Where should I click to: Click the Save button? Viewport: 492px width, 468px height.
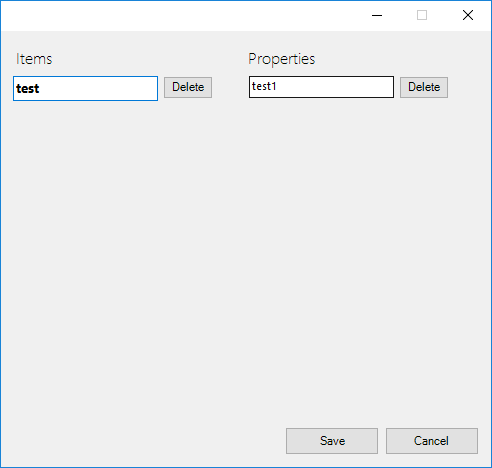click(x=332, y=441)
